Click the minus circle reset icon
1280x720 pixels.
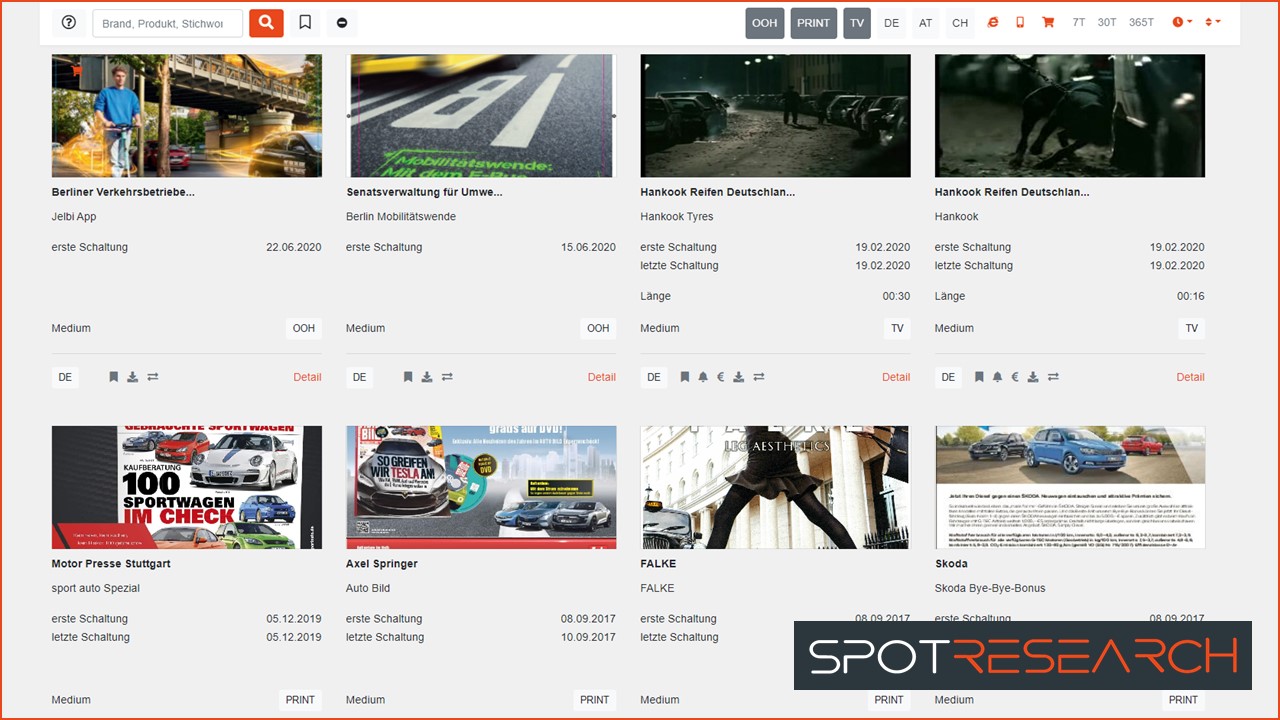click(342, 23)
